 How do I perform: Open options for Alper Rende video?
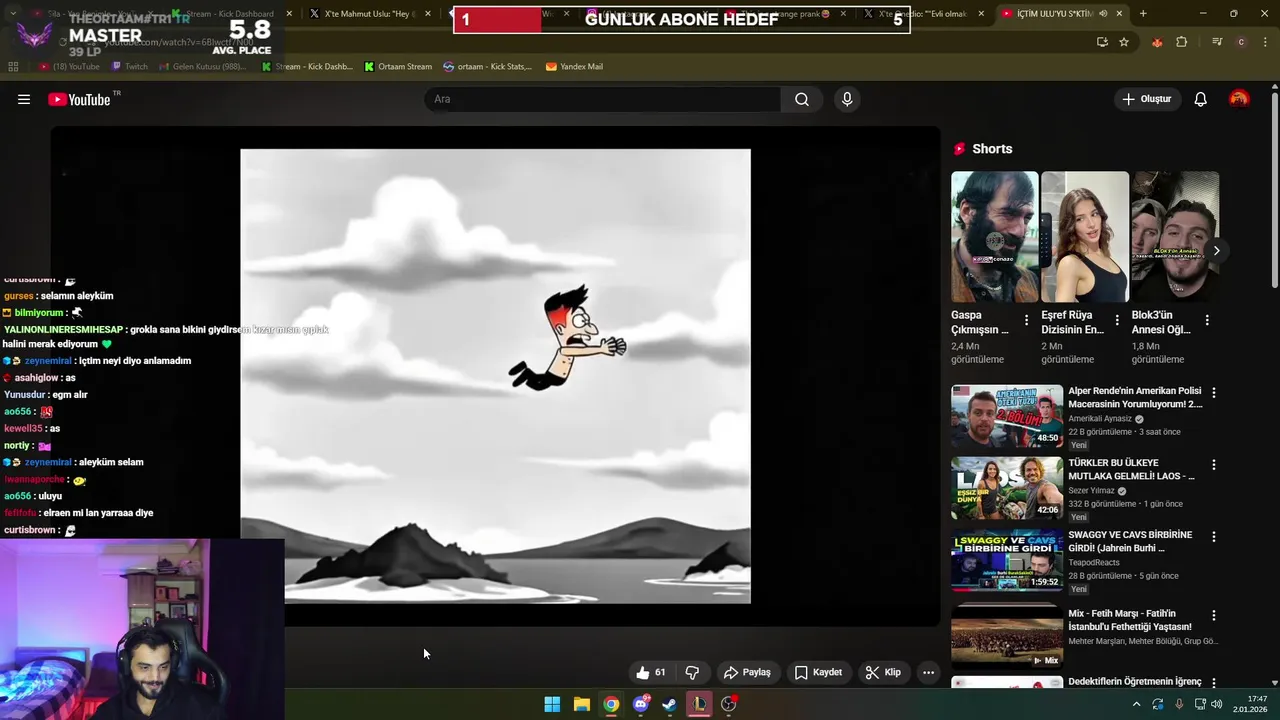tap(1214, 393)
